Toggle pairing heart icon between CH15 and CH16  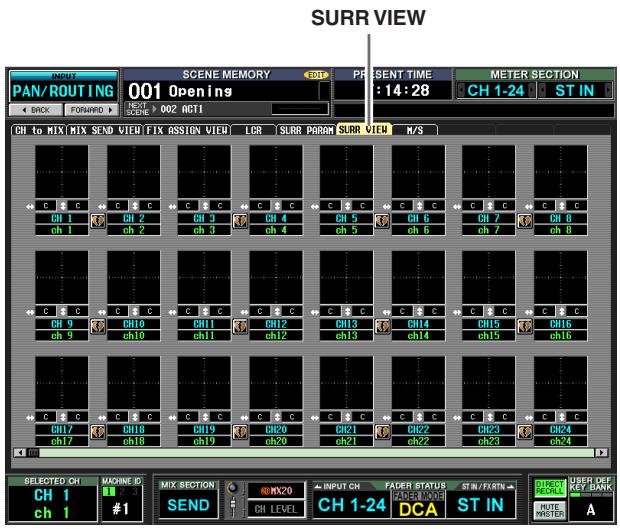pyautogui.click(x=525, y=327)
